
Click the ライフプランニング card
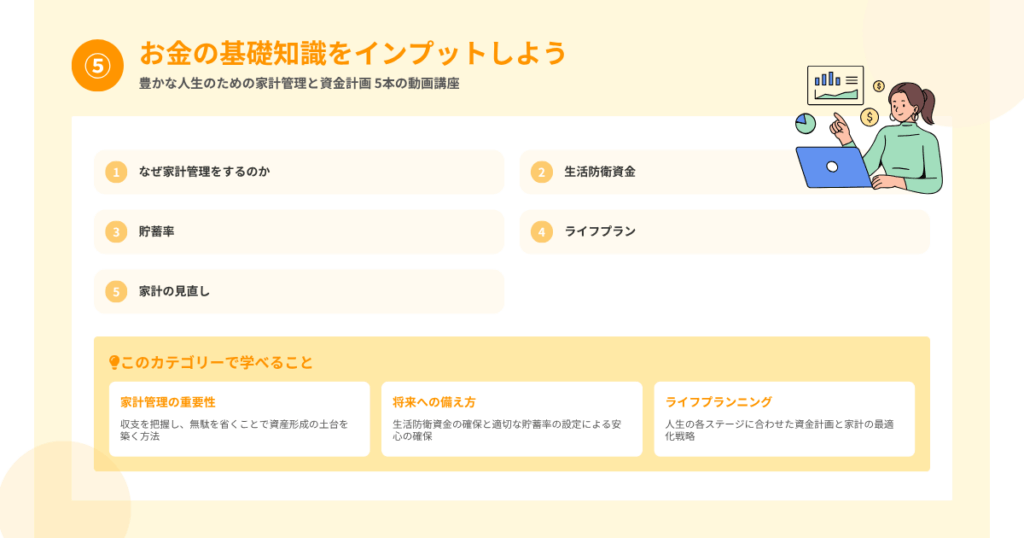pyautogui.click(x=784, y=419)
